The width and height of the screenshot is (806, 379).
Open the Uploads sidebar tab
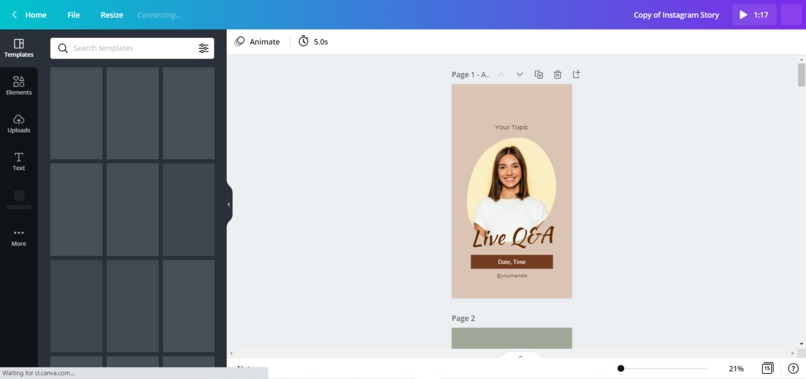19,124
